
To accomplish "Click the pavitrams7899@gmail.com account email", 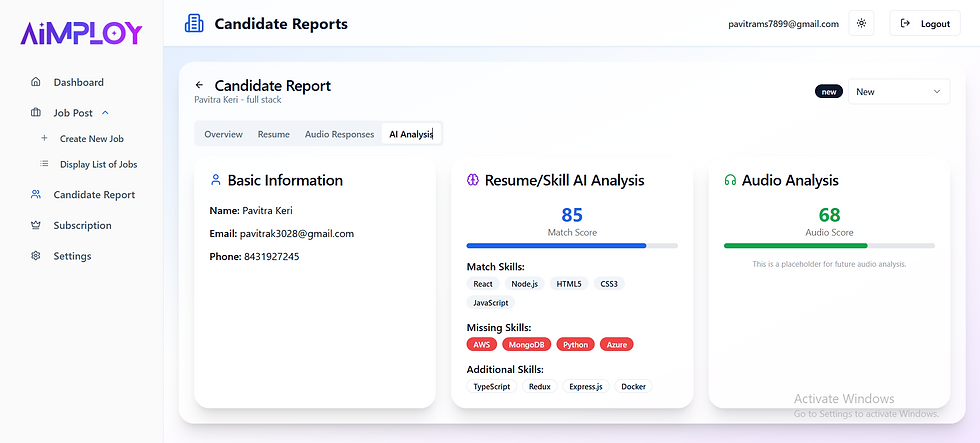I will (x=783, y=24).
